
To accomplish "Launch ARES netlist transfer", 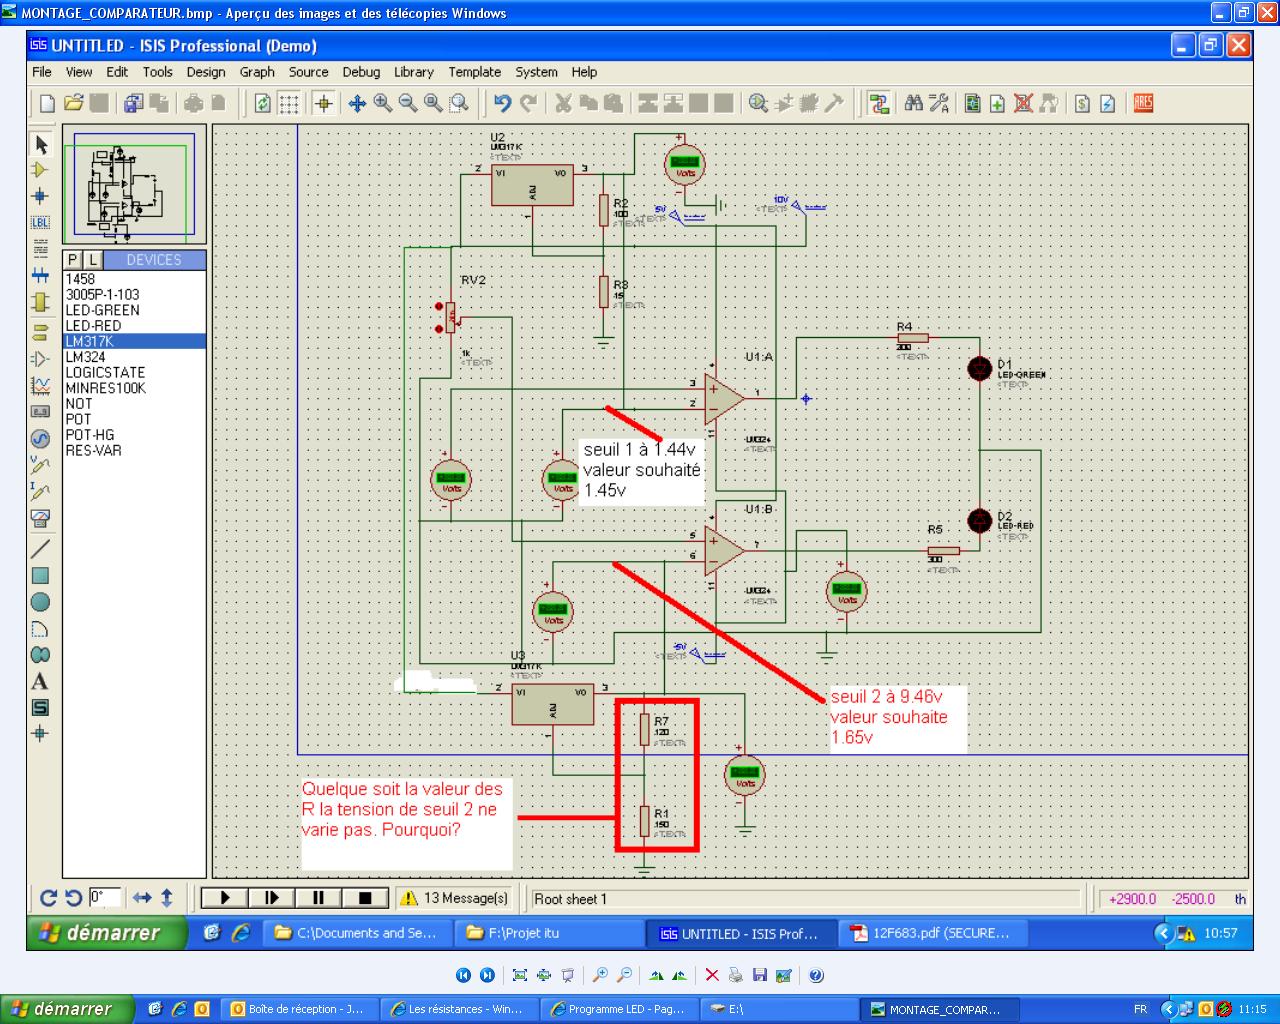I will [1143, 103].
